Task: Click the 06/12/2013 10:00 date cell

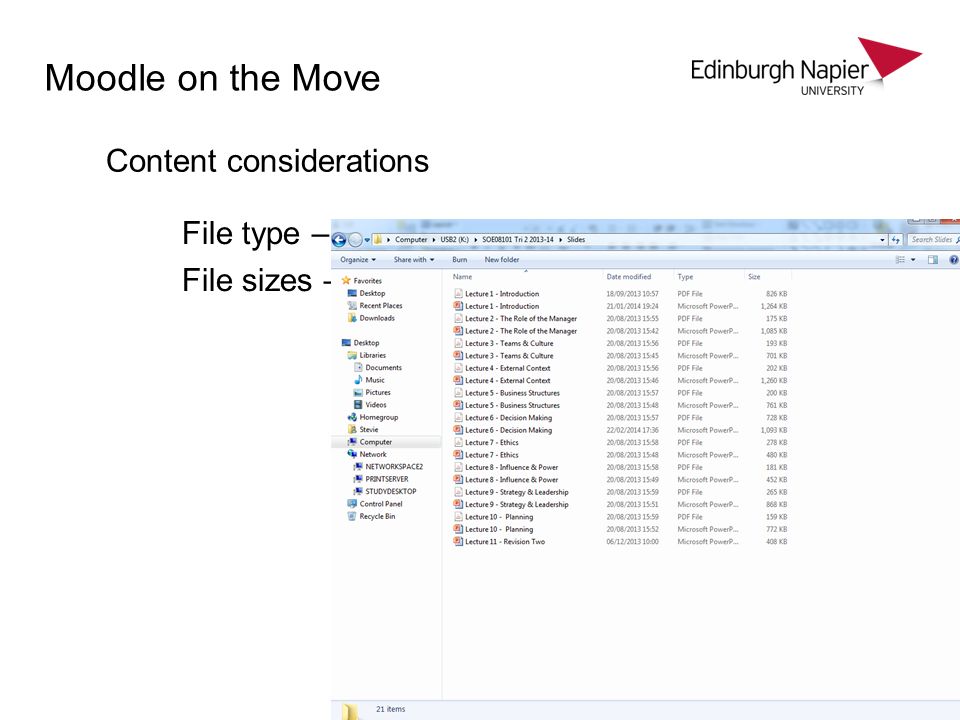Action: (632, 542)
